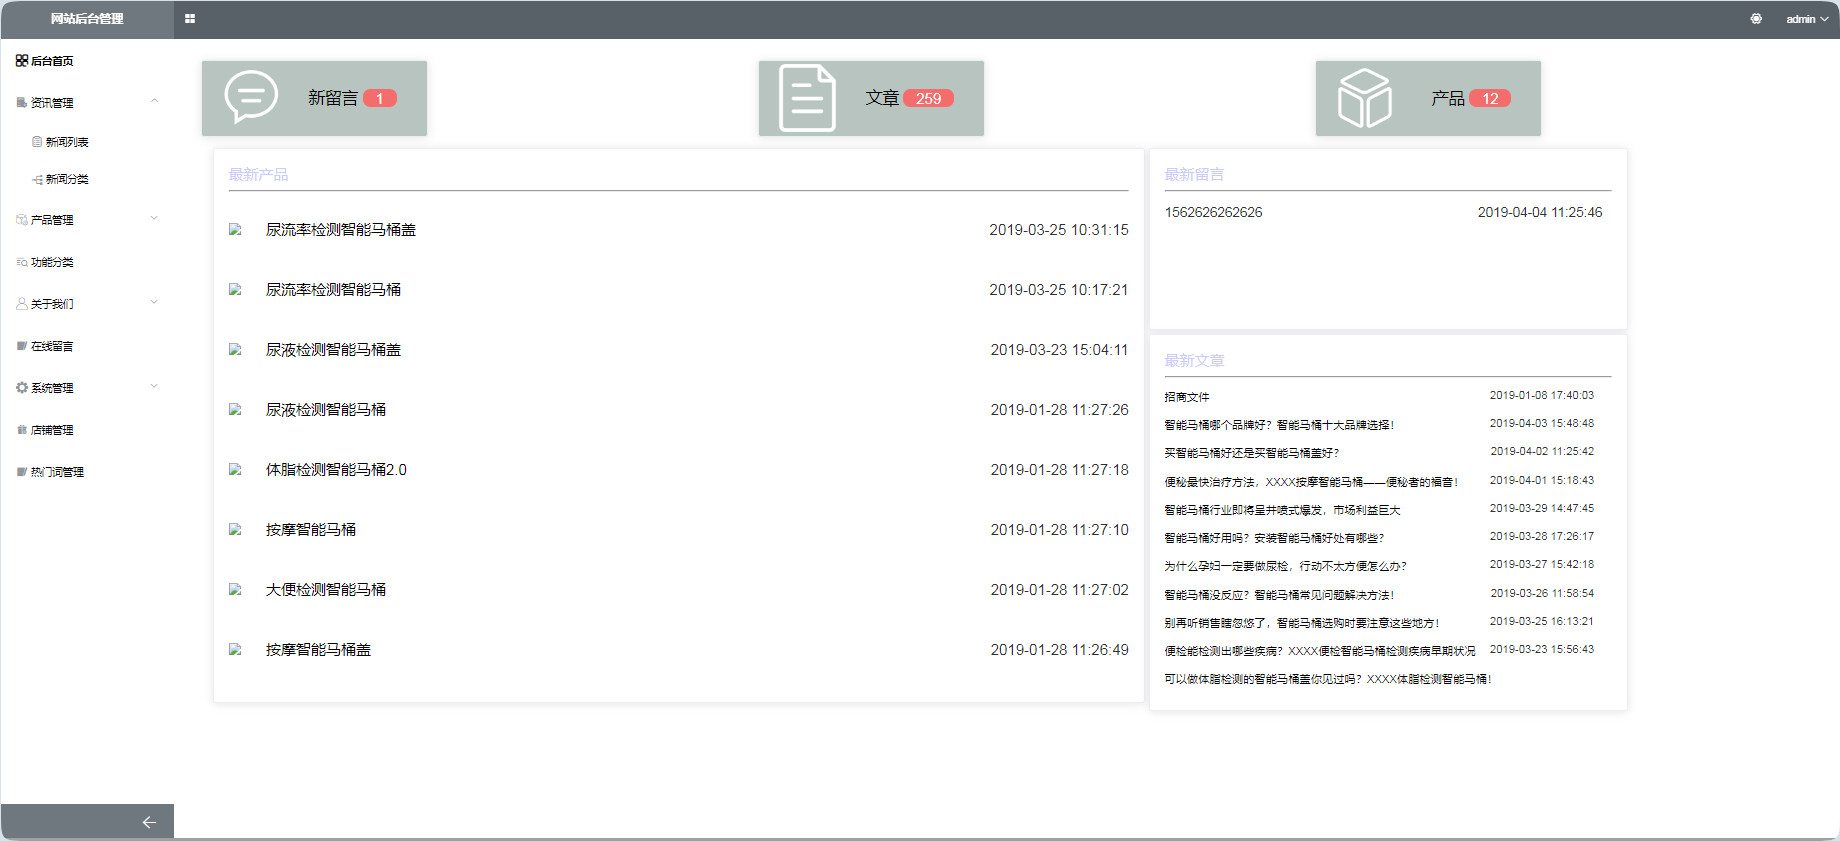The width and height of the screenshot is (1840, 841).
Task: Open product 尿液检测智能马桶盖
Action: [x=333, y=350]
